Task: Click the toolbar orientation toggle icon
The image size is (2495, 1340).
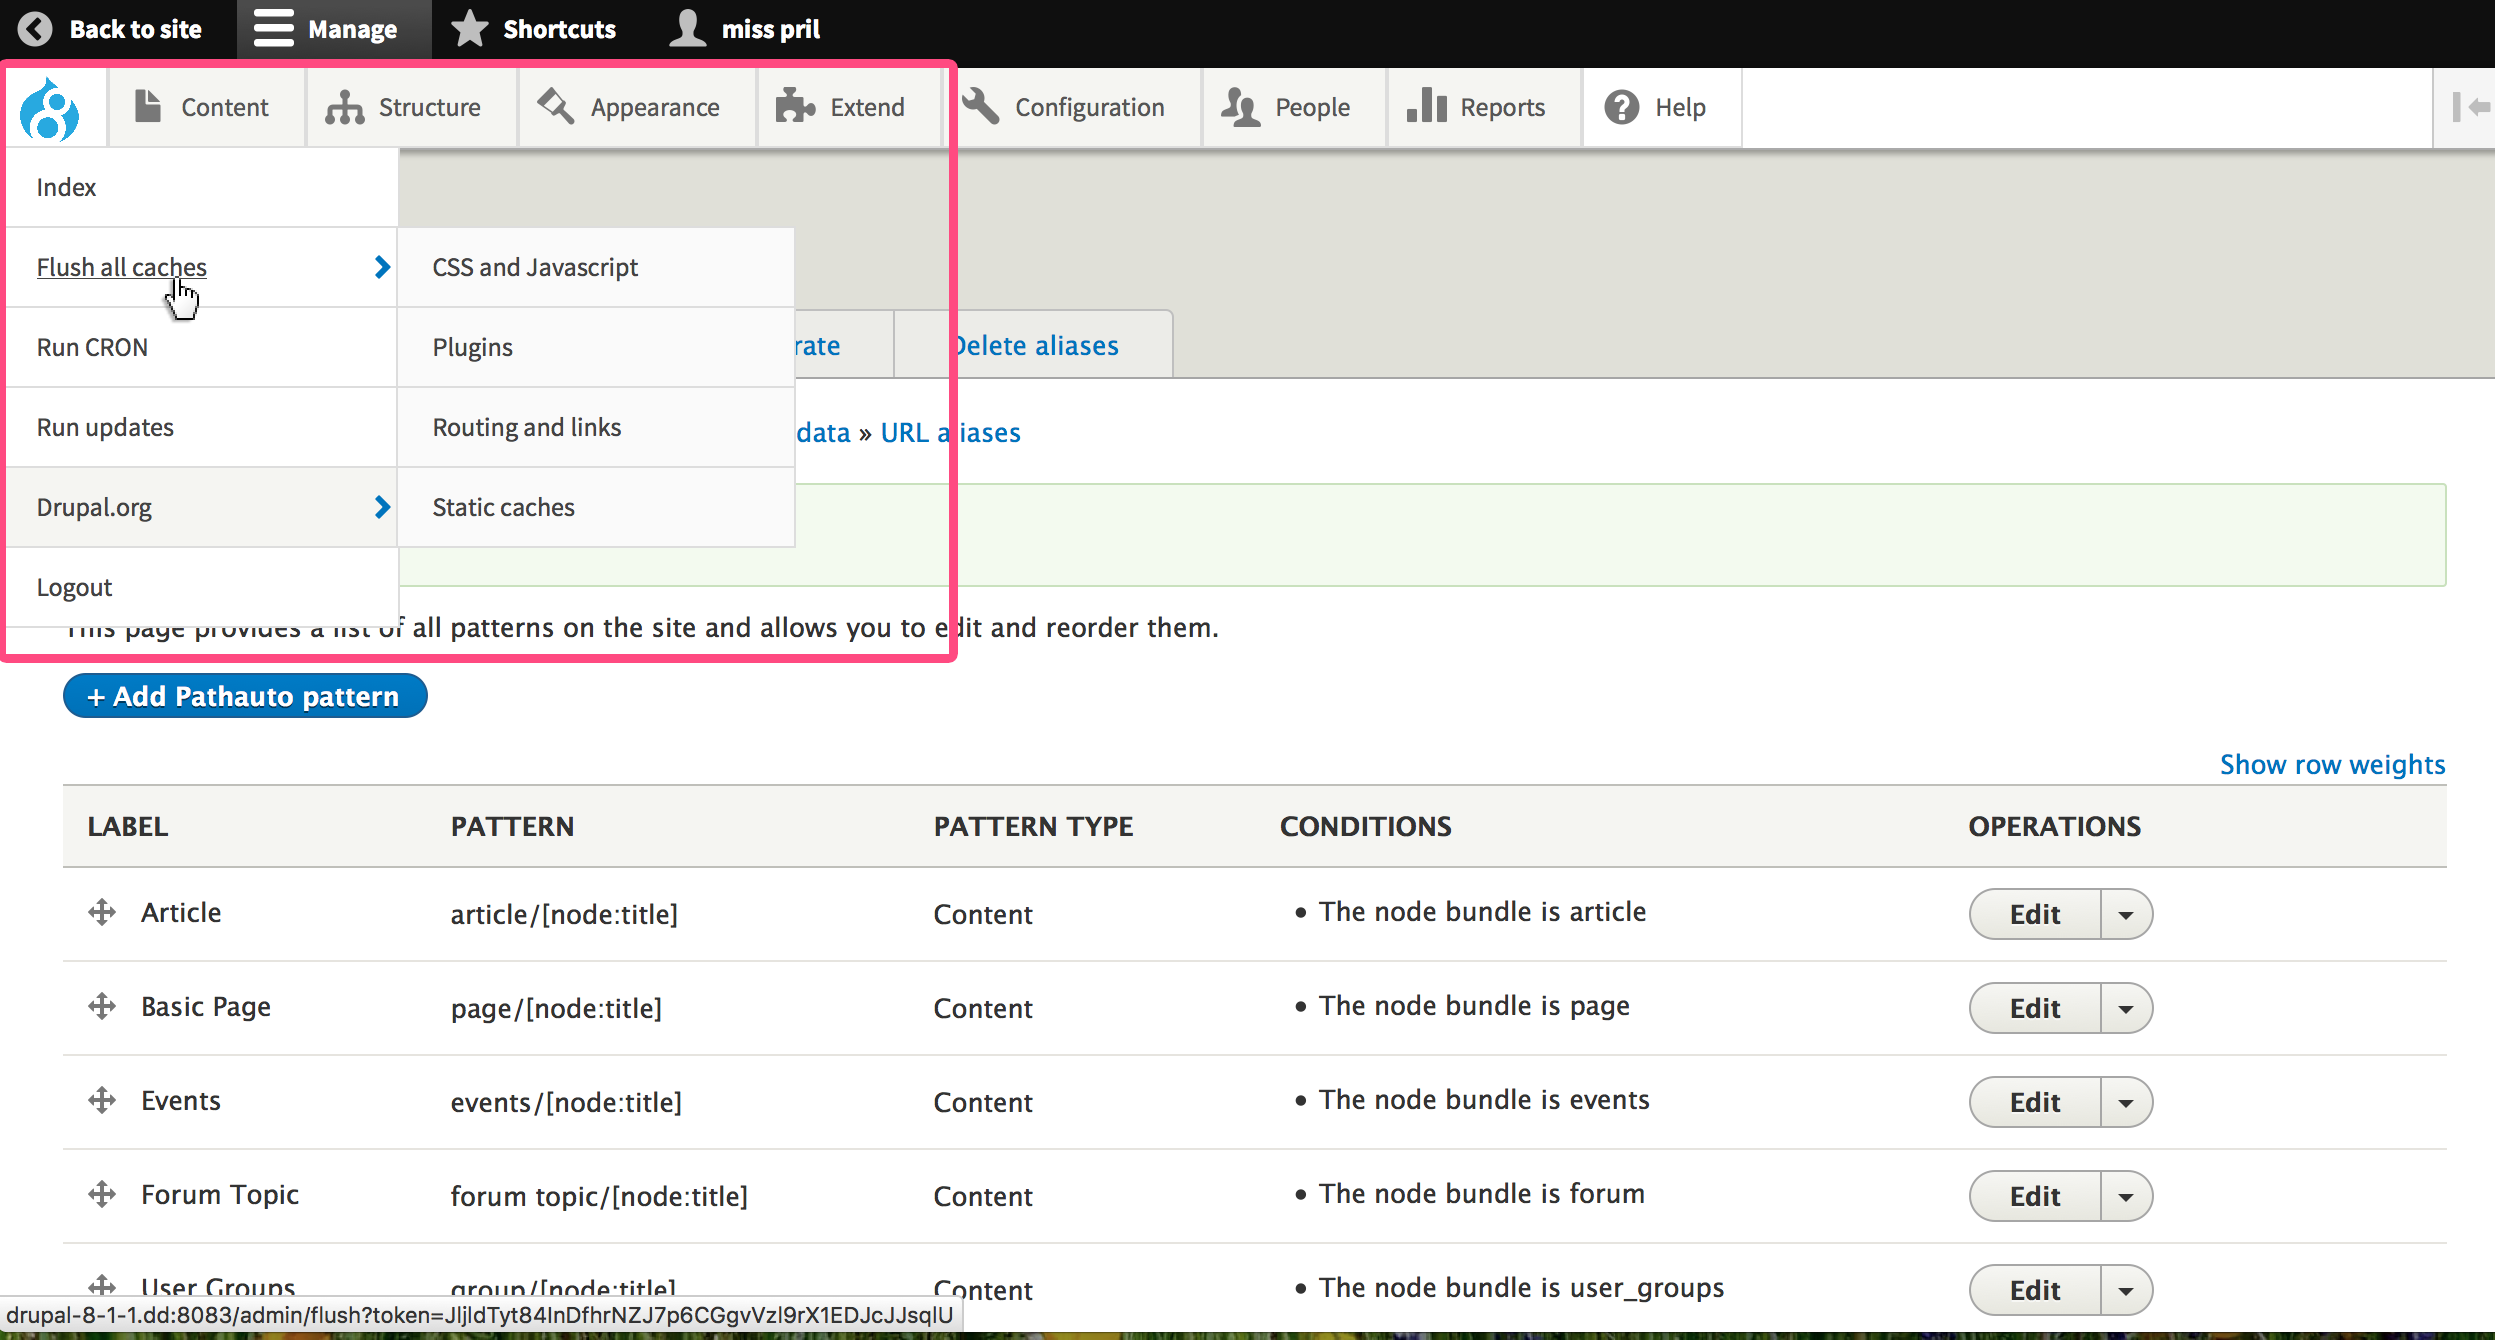Action: click(2470, 107)
